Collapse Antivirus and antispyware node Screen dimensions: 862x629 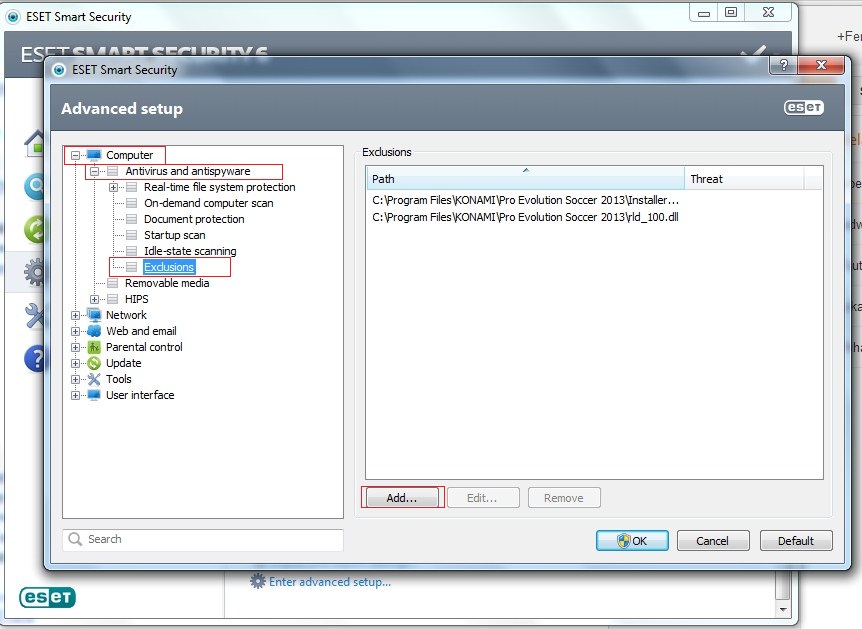click(x=94, y=171)
